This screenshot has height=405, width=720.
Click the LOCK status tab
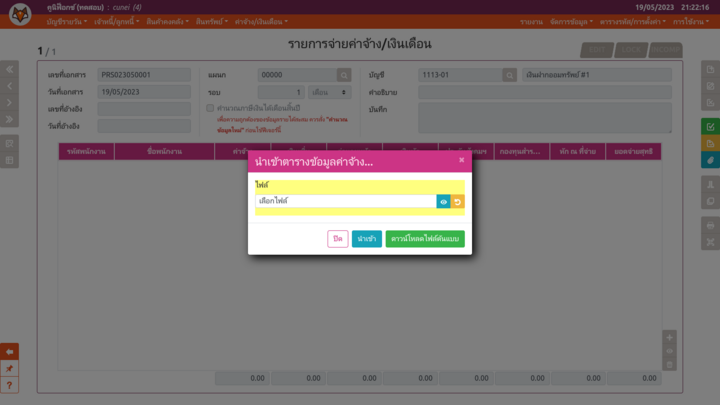click(x=631, y=50)
